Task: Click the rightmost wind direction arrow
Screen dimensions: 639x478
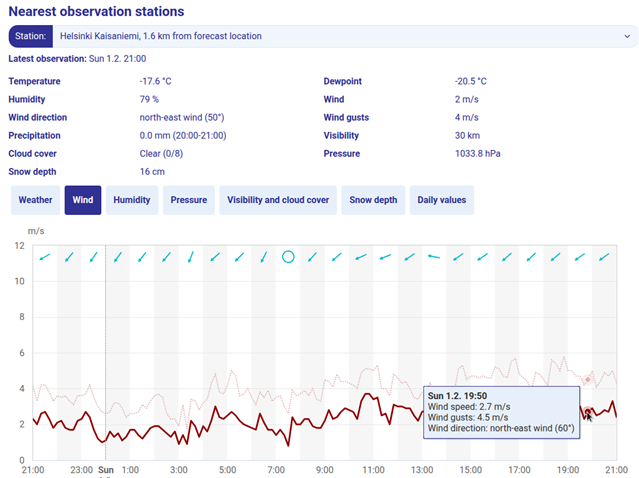Action: [603, 257]
